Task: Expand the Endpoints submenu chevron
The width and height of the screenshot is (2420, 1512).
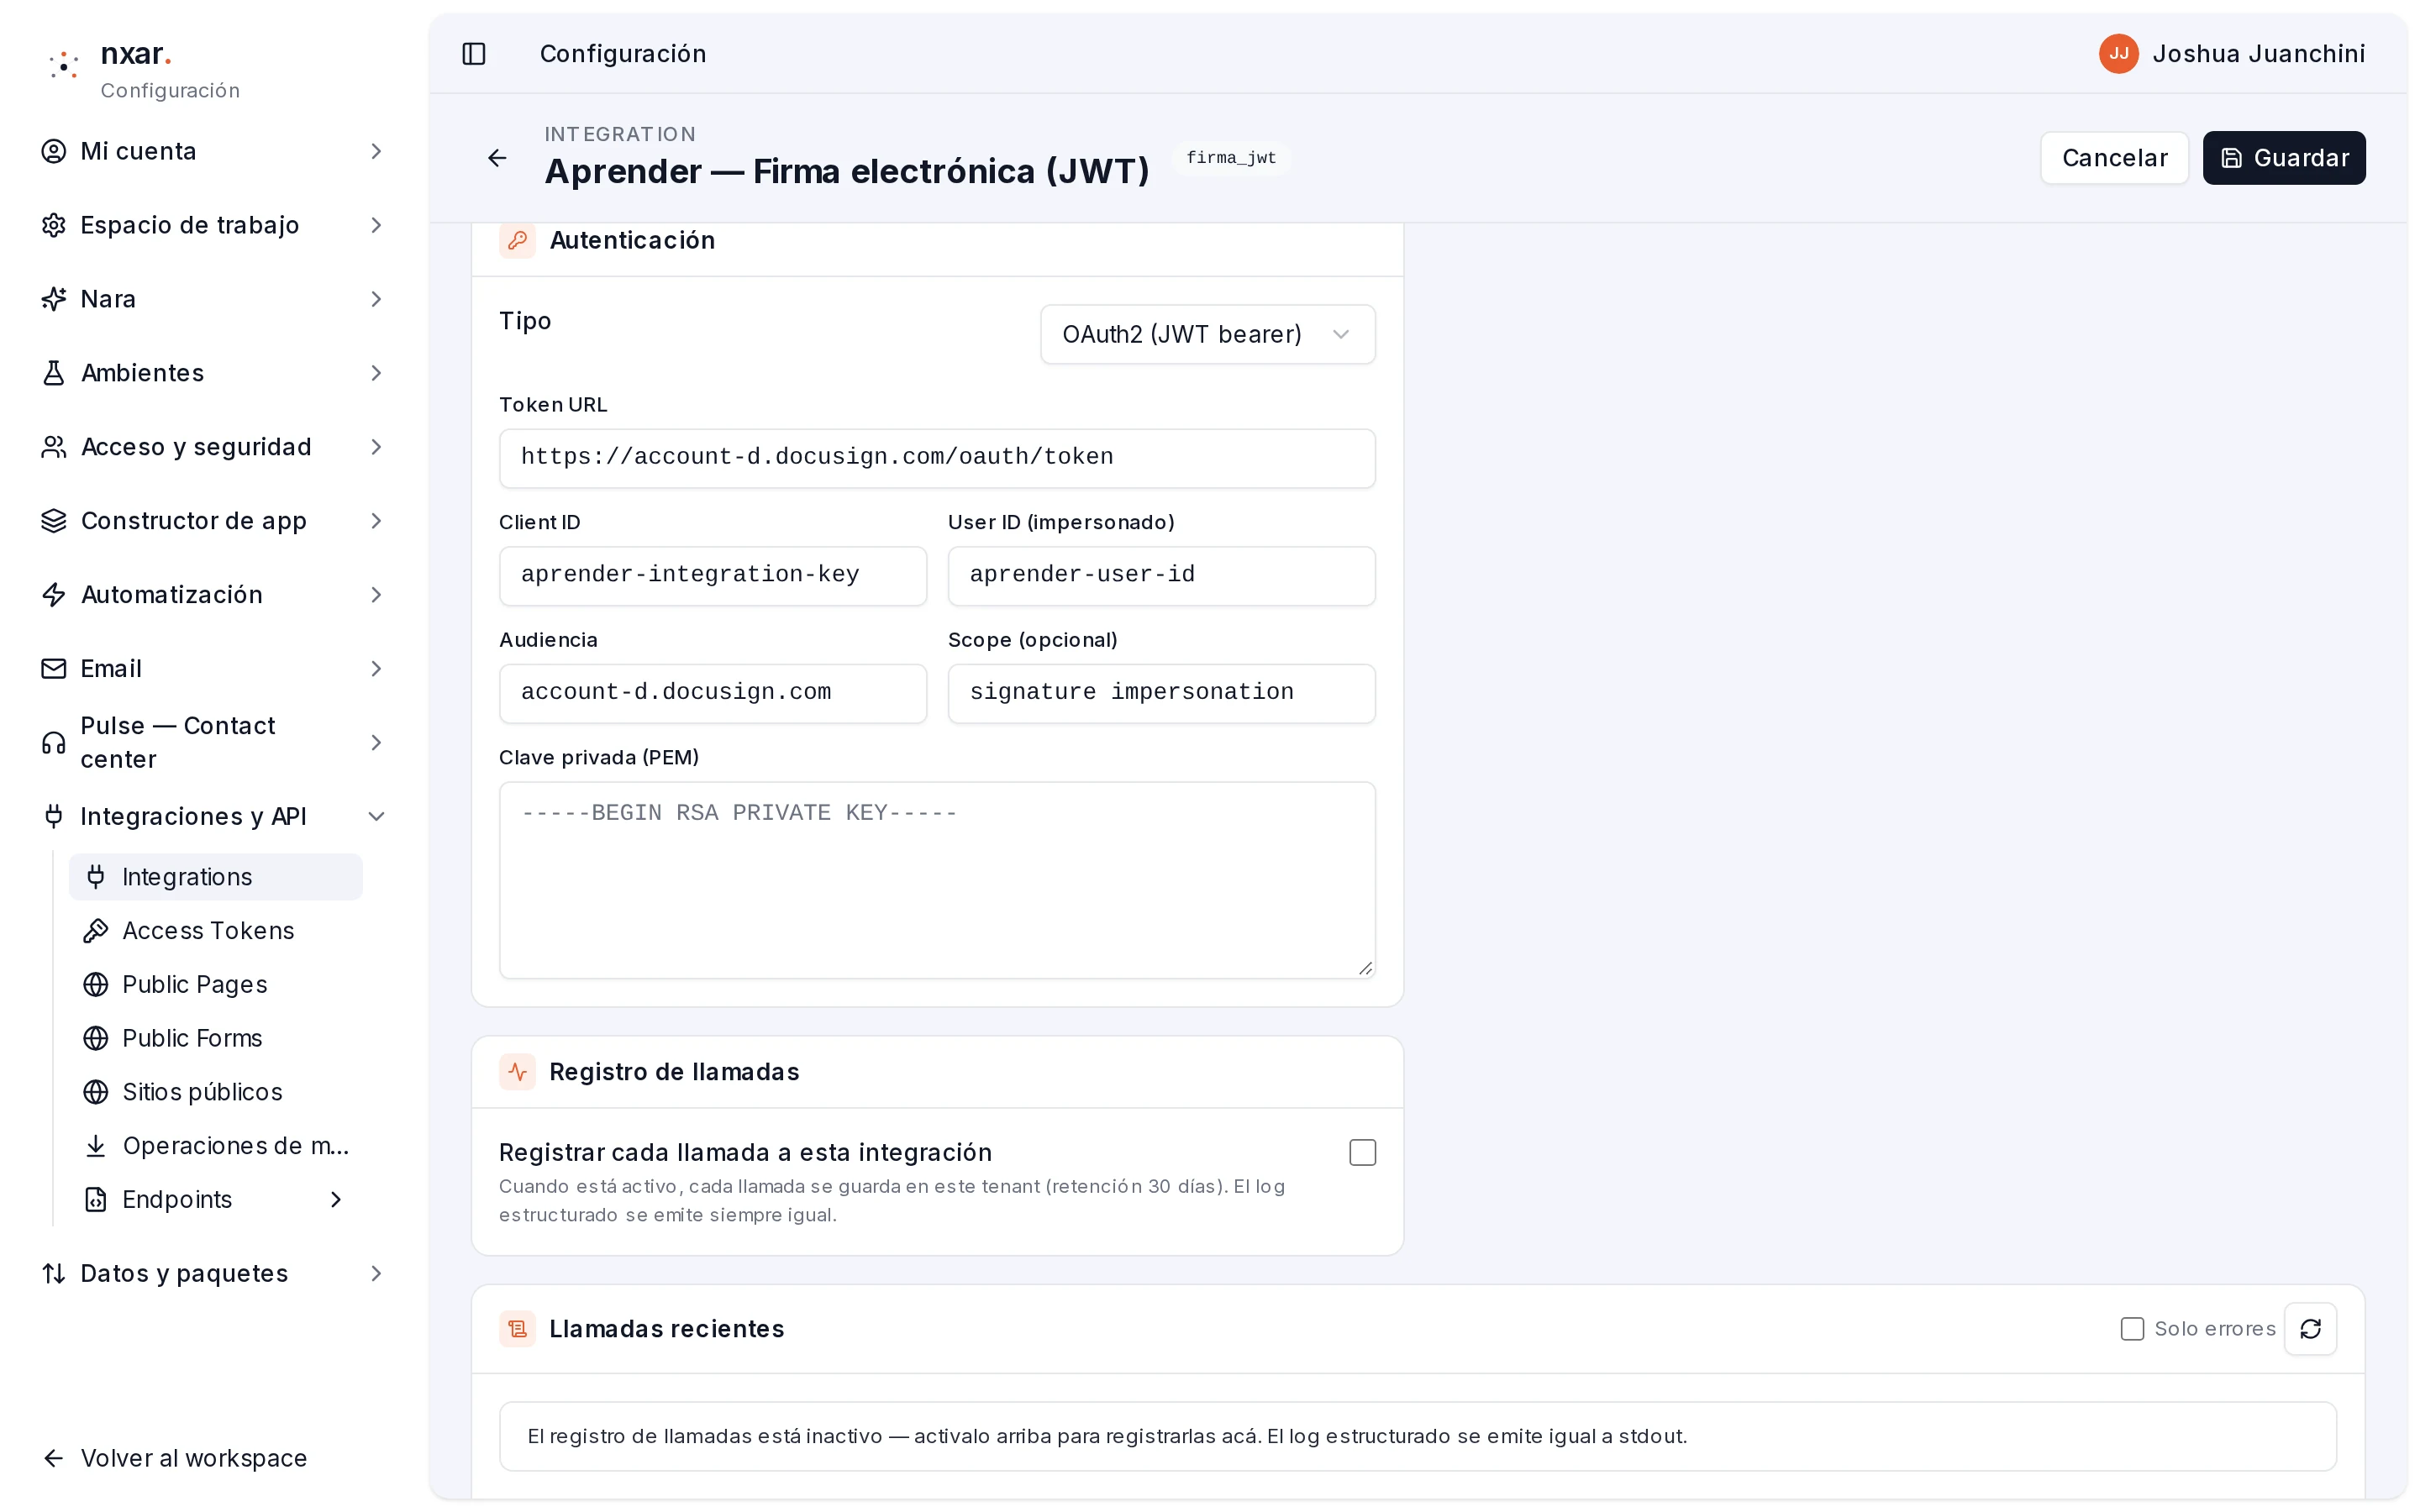Action: (336, 1200)
